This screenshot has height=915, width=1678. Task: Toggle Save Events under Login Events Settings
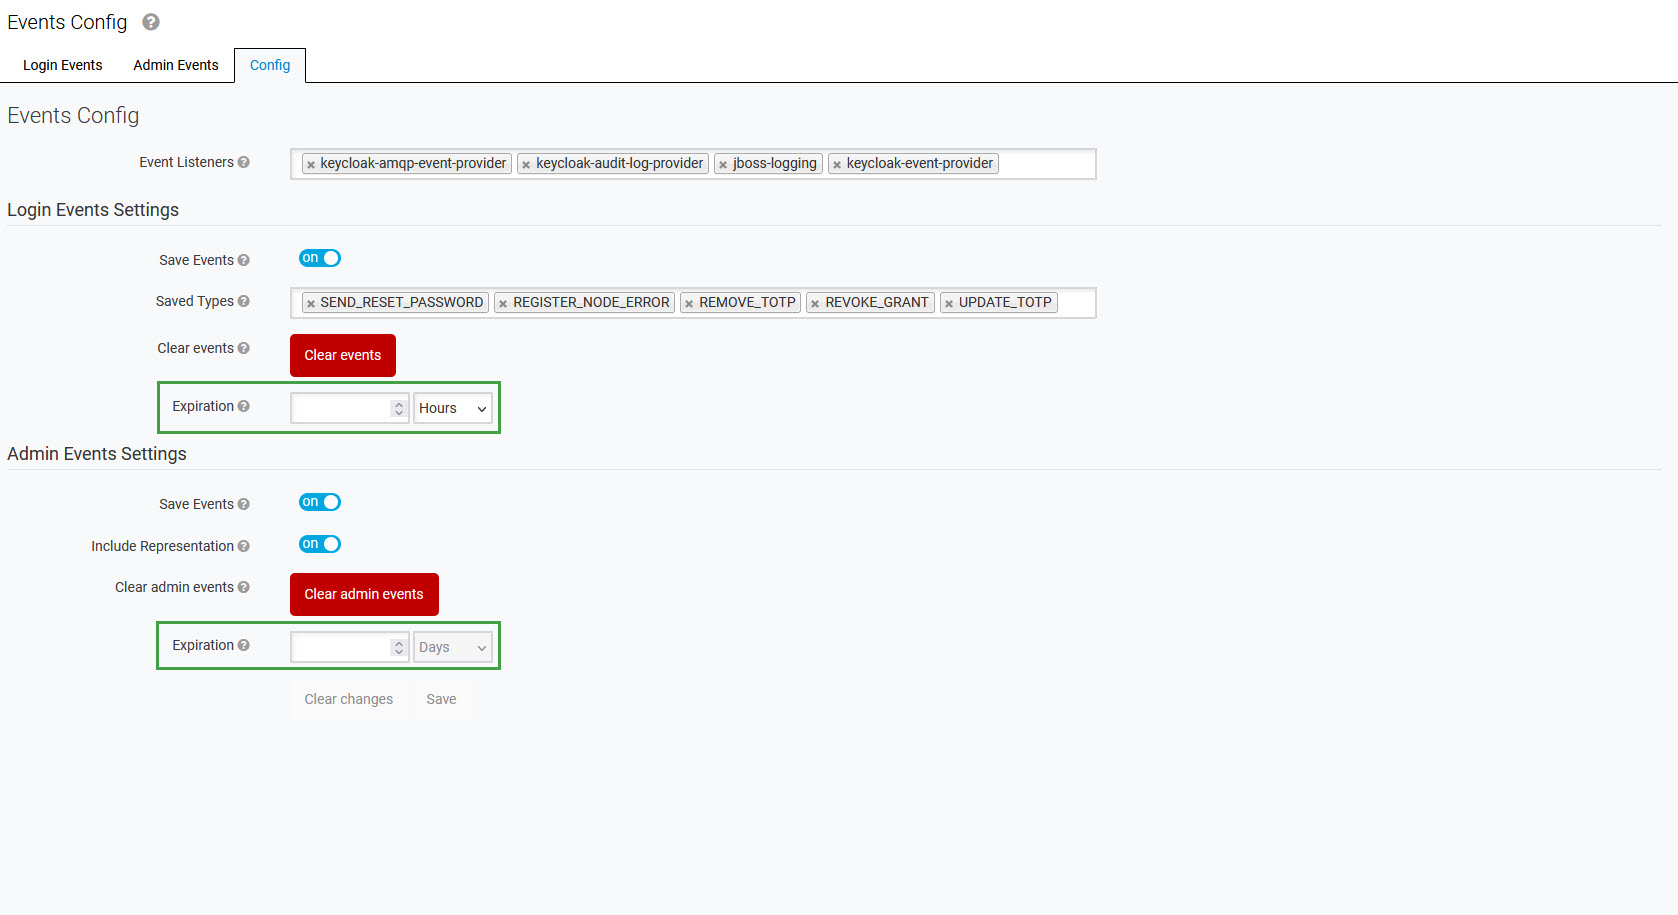click(x=320, y=258)
